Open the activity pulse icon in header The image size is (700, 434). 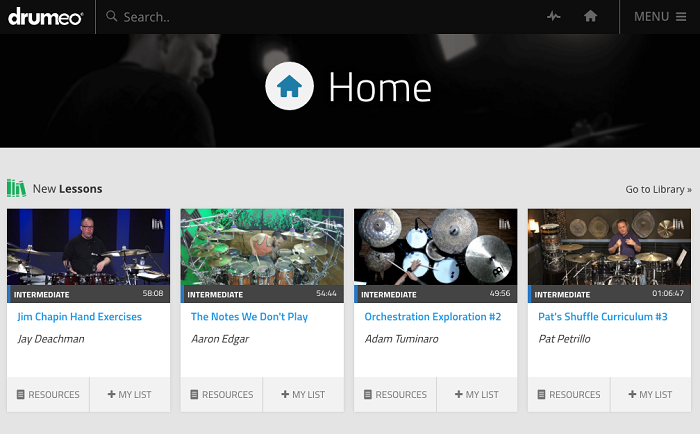(554, 17)
